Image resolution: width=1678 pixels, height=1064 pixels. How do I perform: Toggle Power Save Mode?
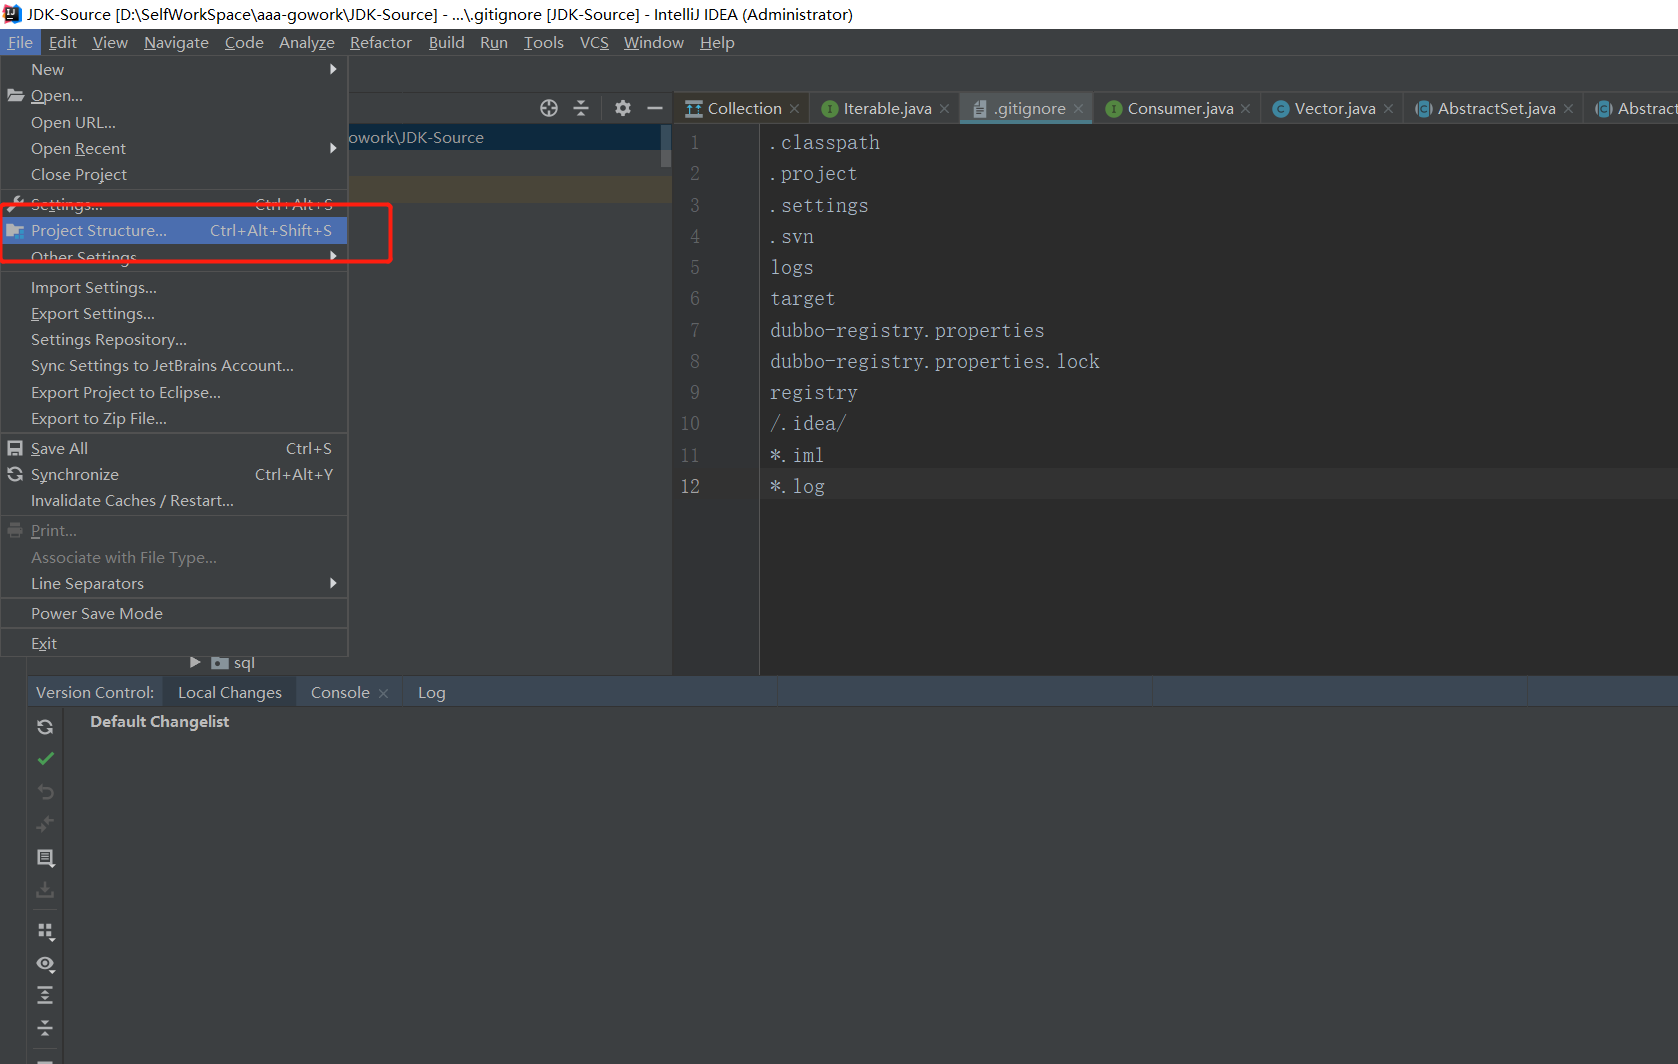[x=174, y=613]
